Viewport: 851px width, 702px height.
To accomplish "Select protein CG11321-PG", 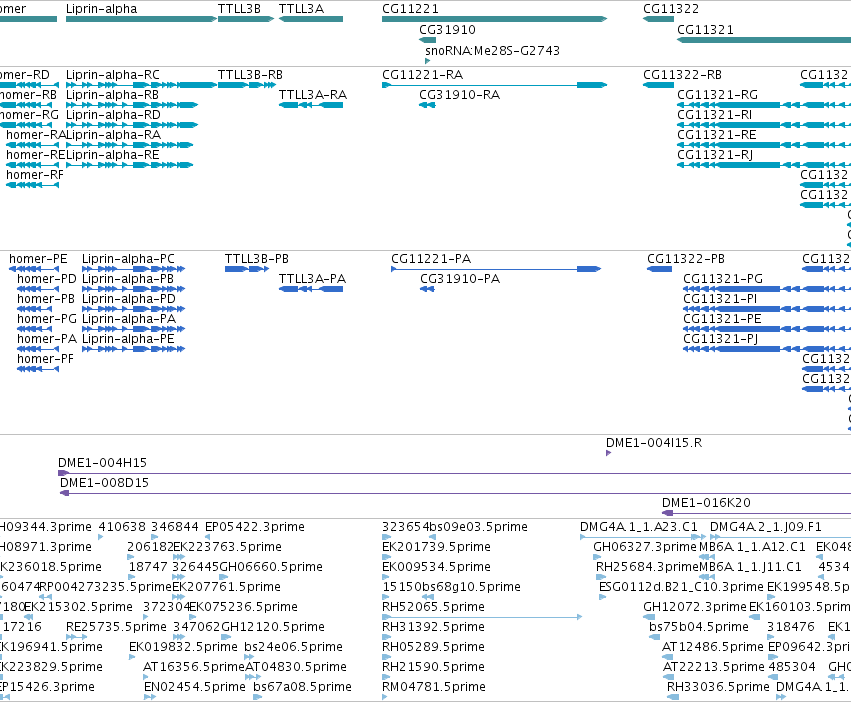I will point(767,289).
